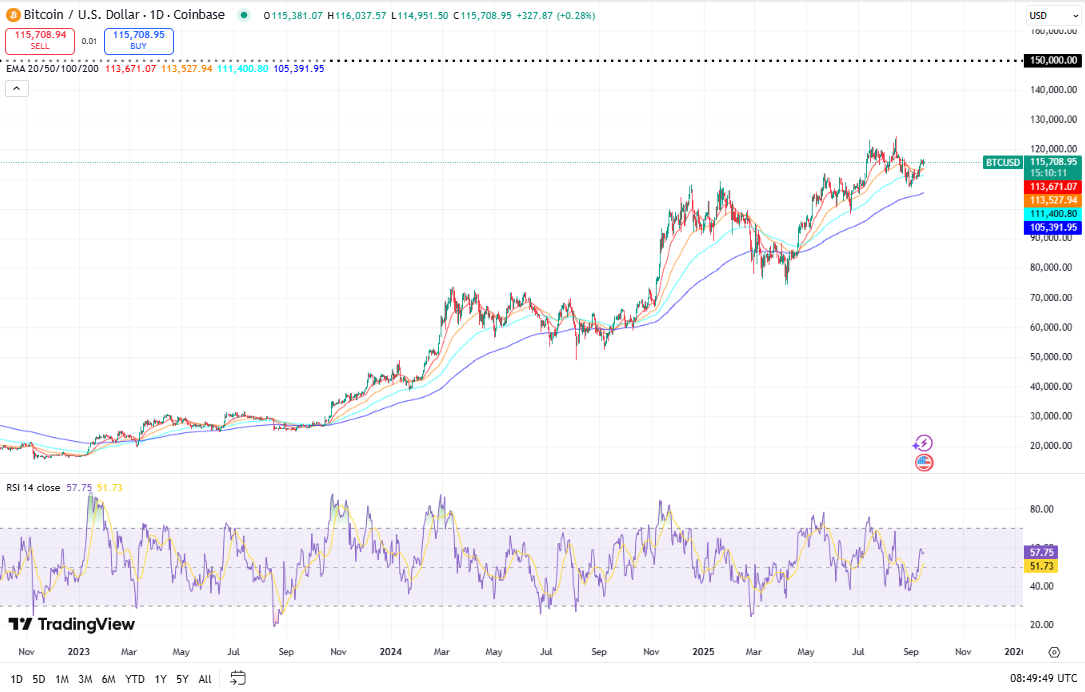Select the 1M time range
The width and height of the screenshot is (1085, 692).
point(62,679)
